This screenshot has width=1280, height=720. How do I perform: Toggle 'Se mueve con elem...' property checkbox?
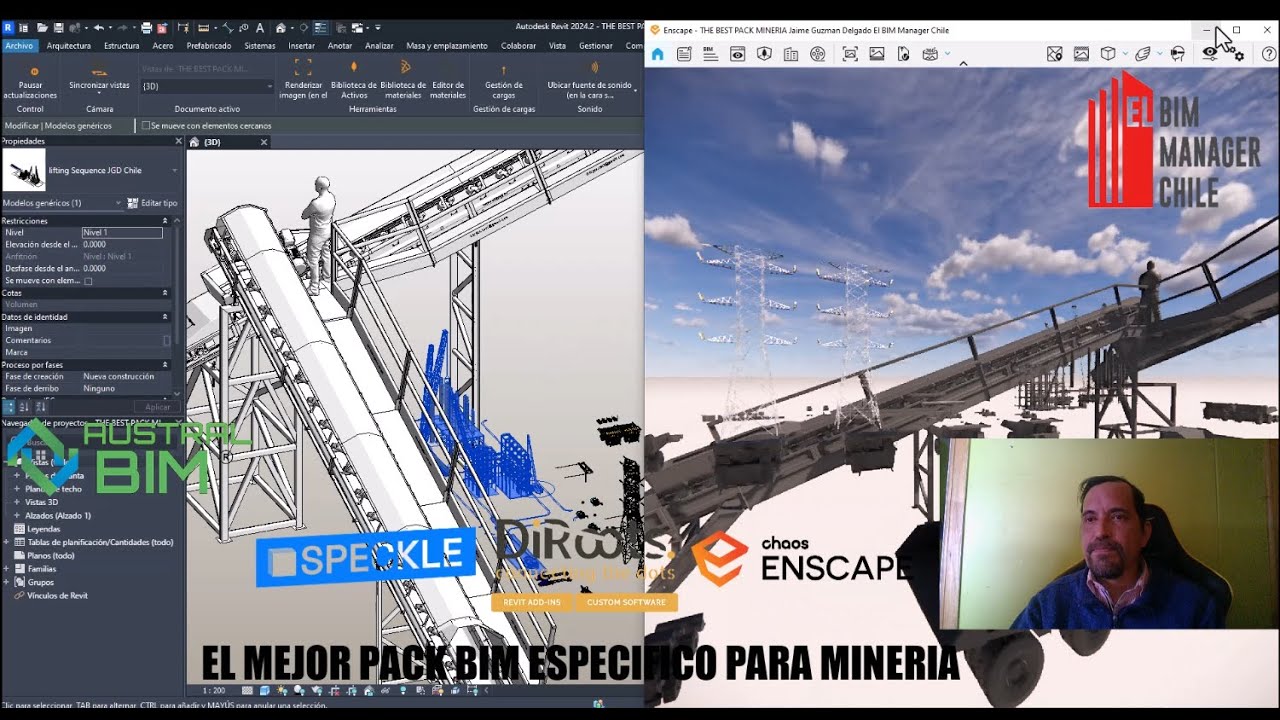(x=88, y=281)
